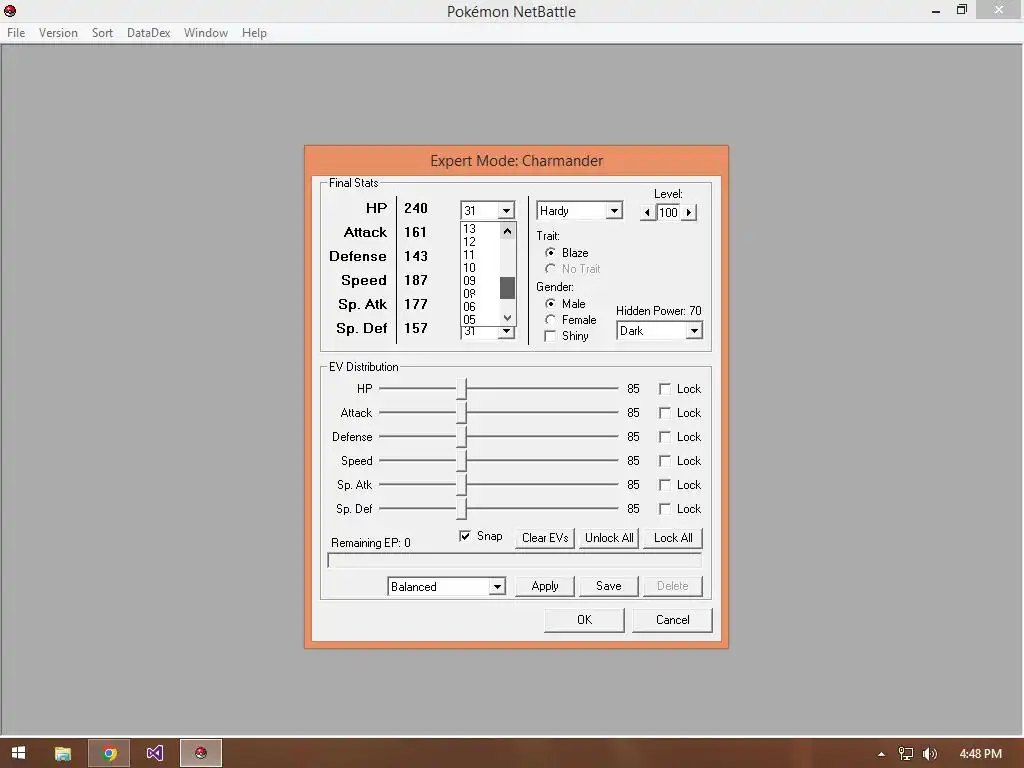Click IV list scroll up arrow

507,231
